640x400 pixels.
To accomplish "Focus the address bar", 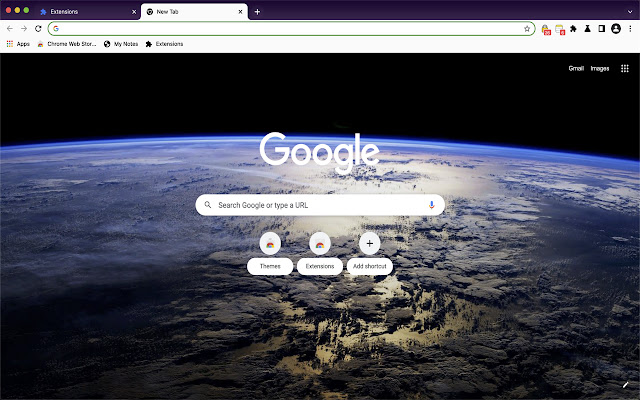I will tap(291, 29).
